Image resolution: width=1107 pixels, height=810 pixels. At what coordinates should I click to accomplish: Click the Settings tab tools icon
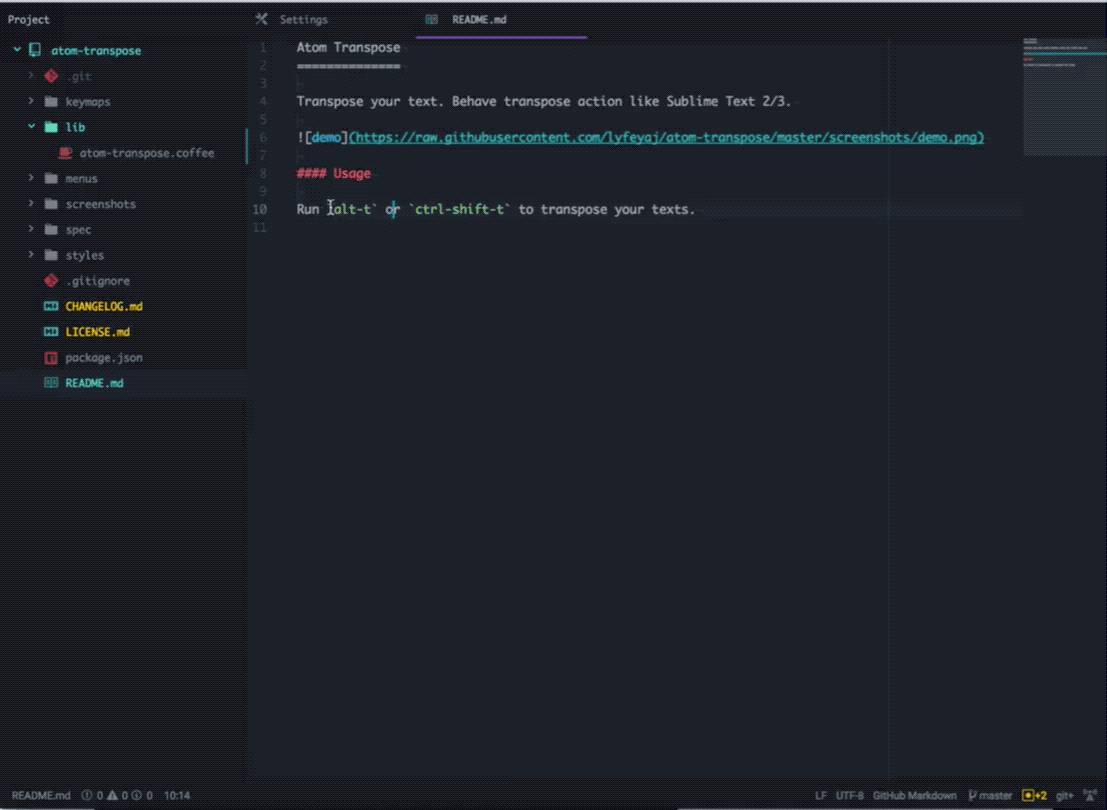pos(261,19)
